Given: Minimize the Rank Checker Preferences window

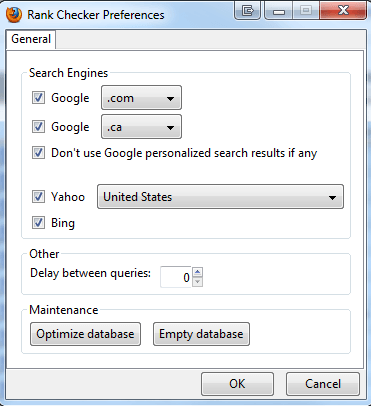Looking at the screenshot, I should pyautogui.click(x=279, y=10).
